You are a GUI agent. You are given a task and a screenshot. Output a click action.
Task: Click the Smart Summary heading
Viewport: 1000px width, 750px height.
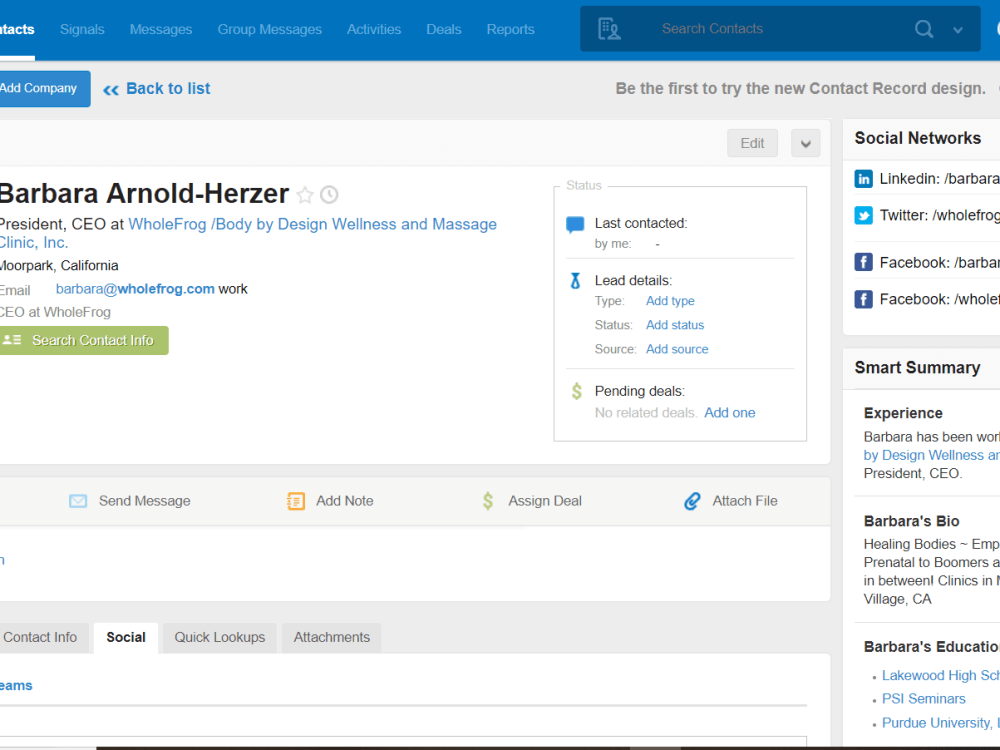pyautogui.click(x=917, y=368)
